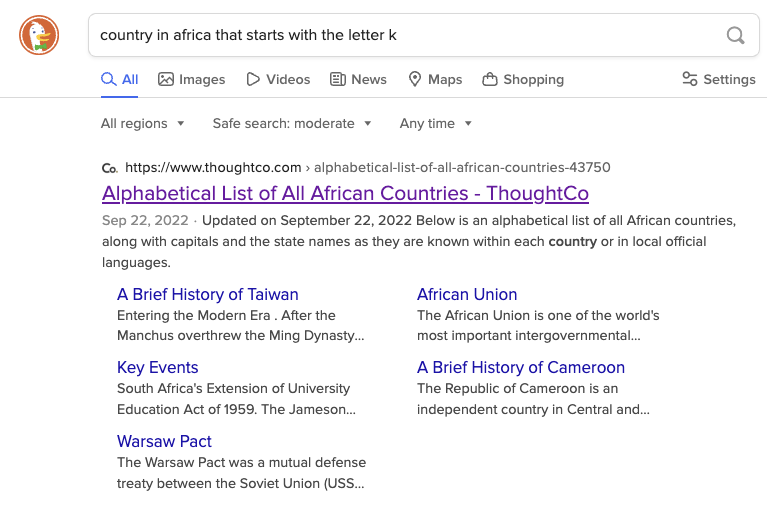The width and height of the screenshot is (767, 517).
Task: Open the A Brief History of Taiwan link
Action: 208,294
